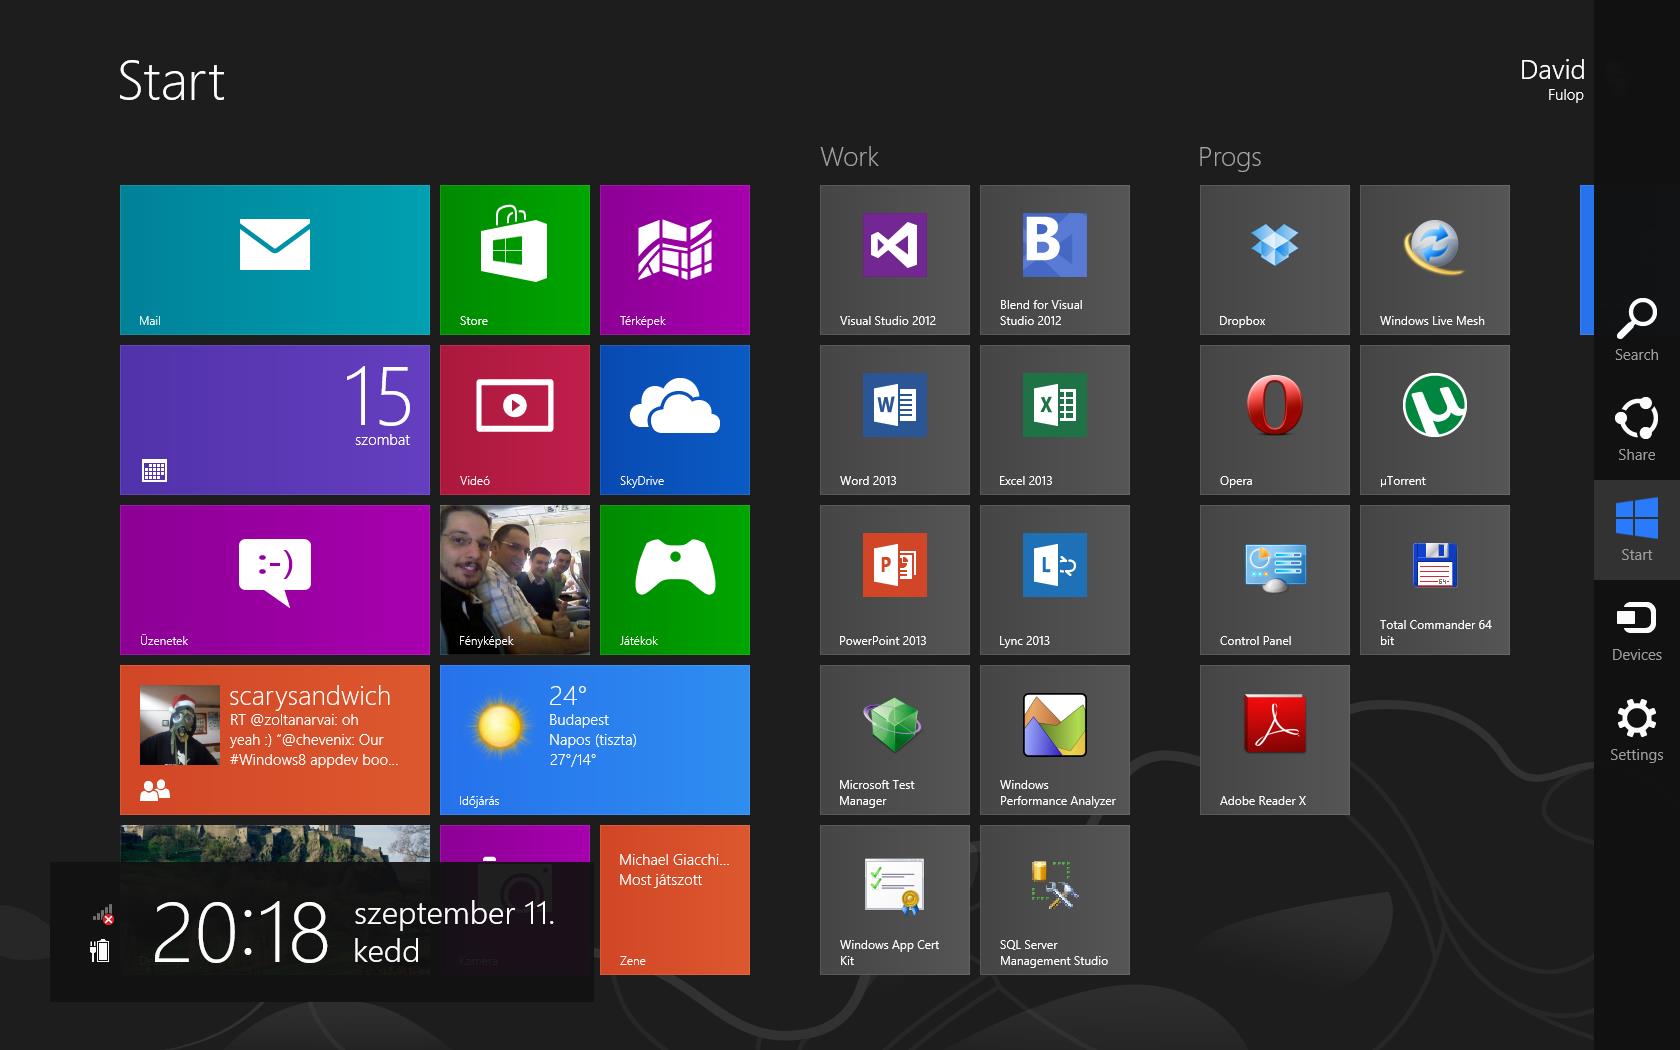Open the desktop tile with castle photo
Viewport: 1680px width, 1050px height.
275,843
